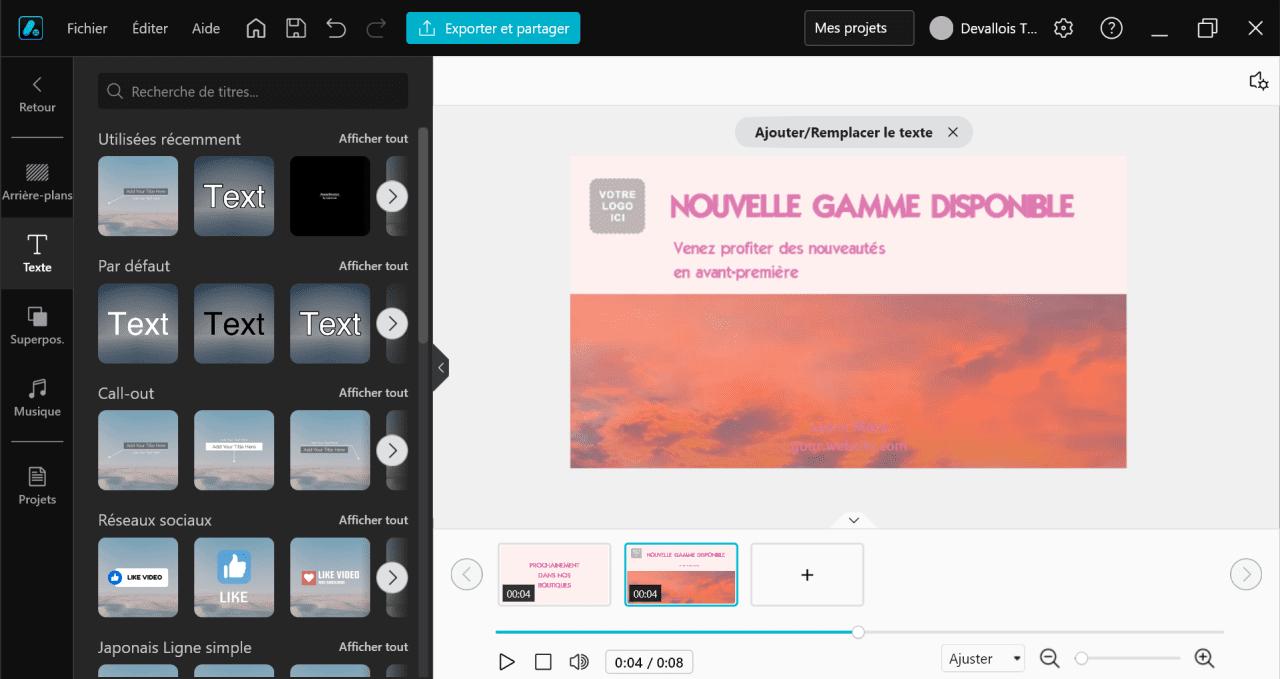
Task: Expand next arrow in Utilisées récemment row
Action: [x=392, y=196]
